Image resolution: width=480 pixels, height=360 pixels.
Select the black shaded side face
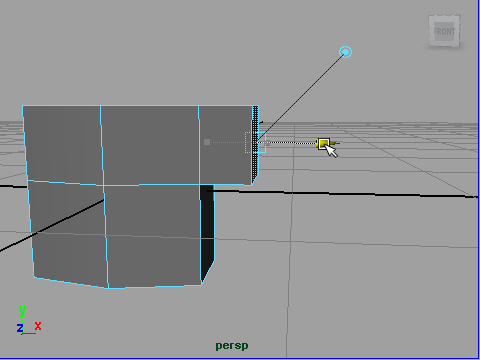pos(207,230)
